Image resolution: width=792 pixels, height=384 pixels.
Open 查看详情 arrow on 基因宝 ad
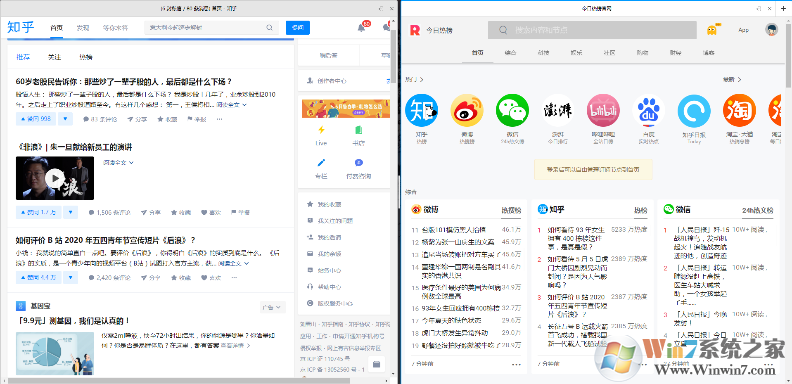(x=235, y=346)
